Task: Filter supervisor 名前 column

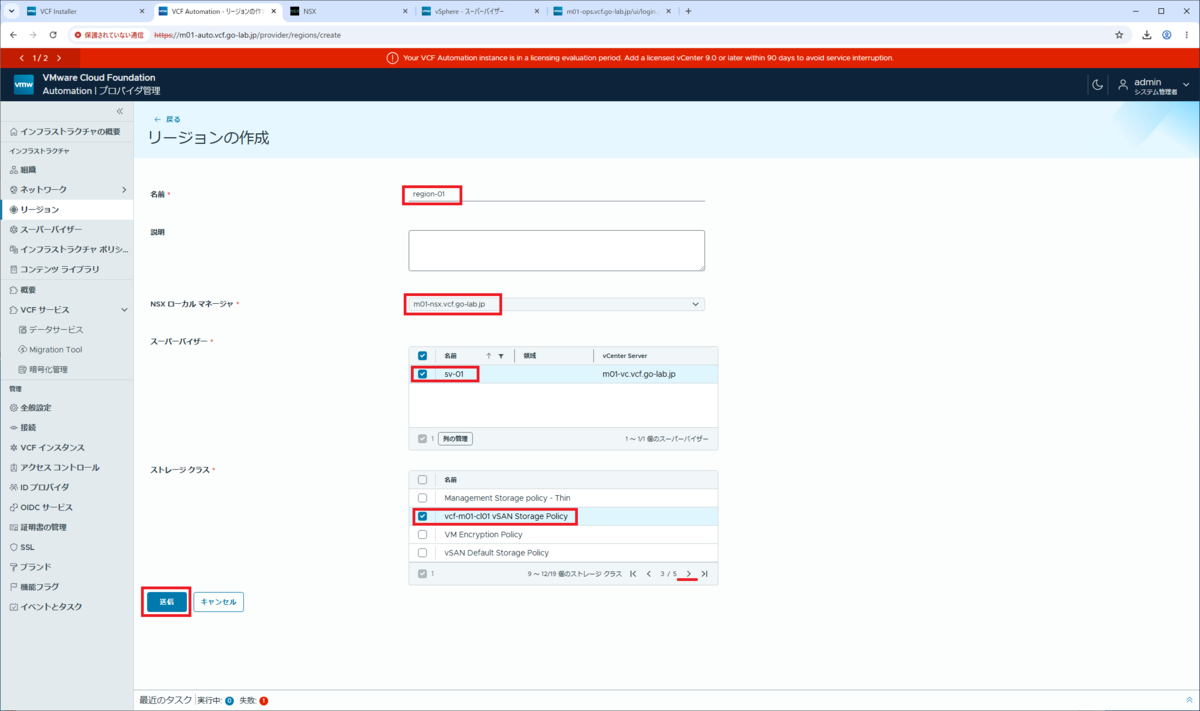Action: [x=500, y=356]
